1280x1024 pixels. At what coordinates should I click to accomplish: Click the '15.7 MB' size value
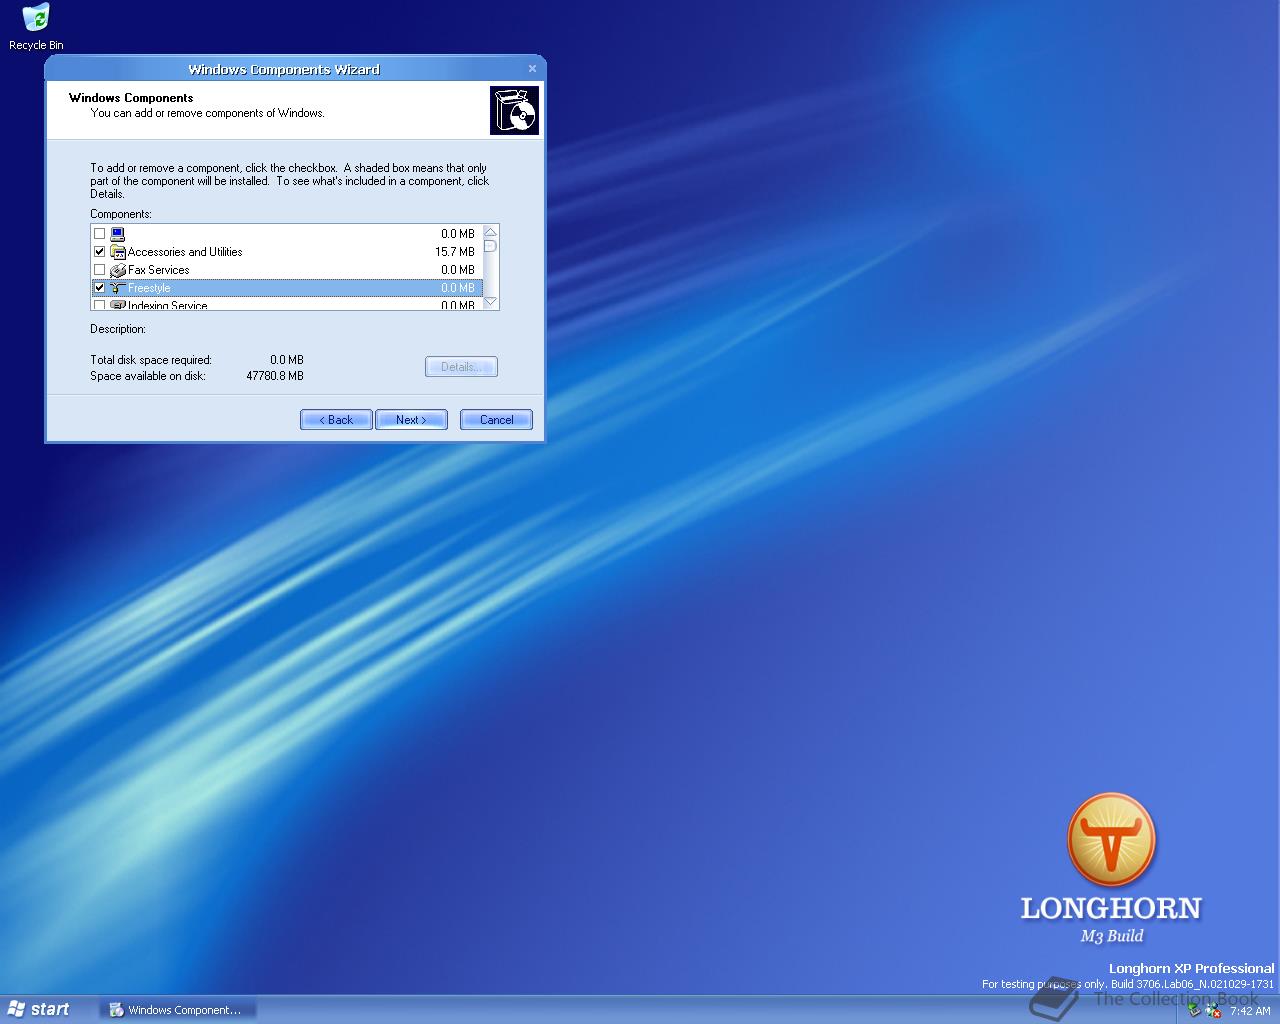click(x=455, y=252)
